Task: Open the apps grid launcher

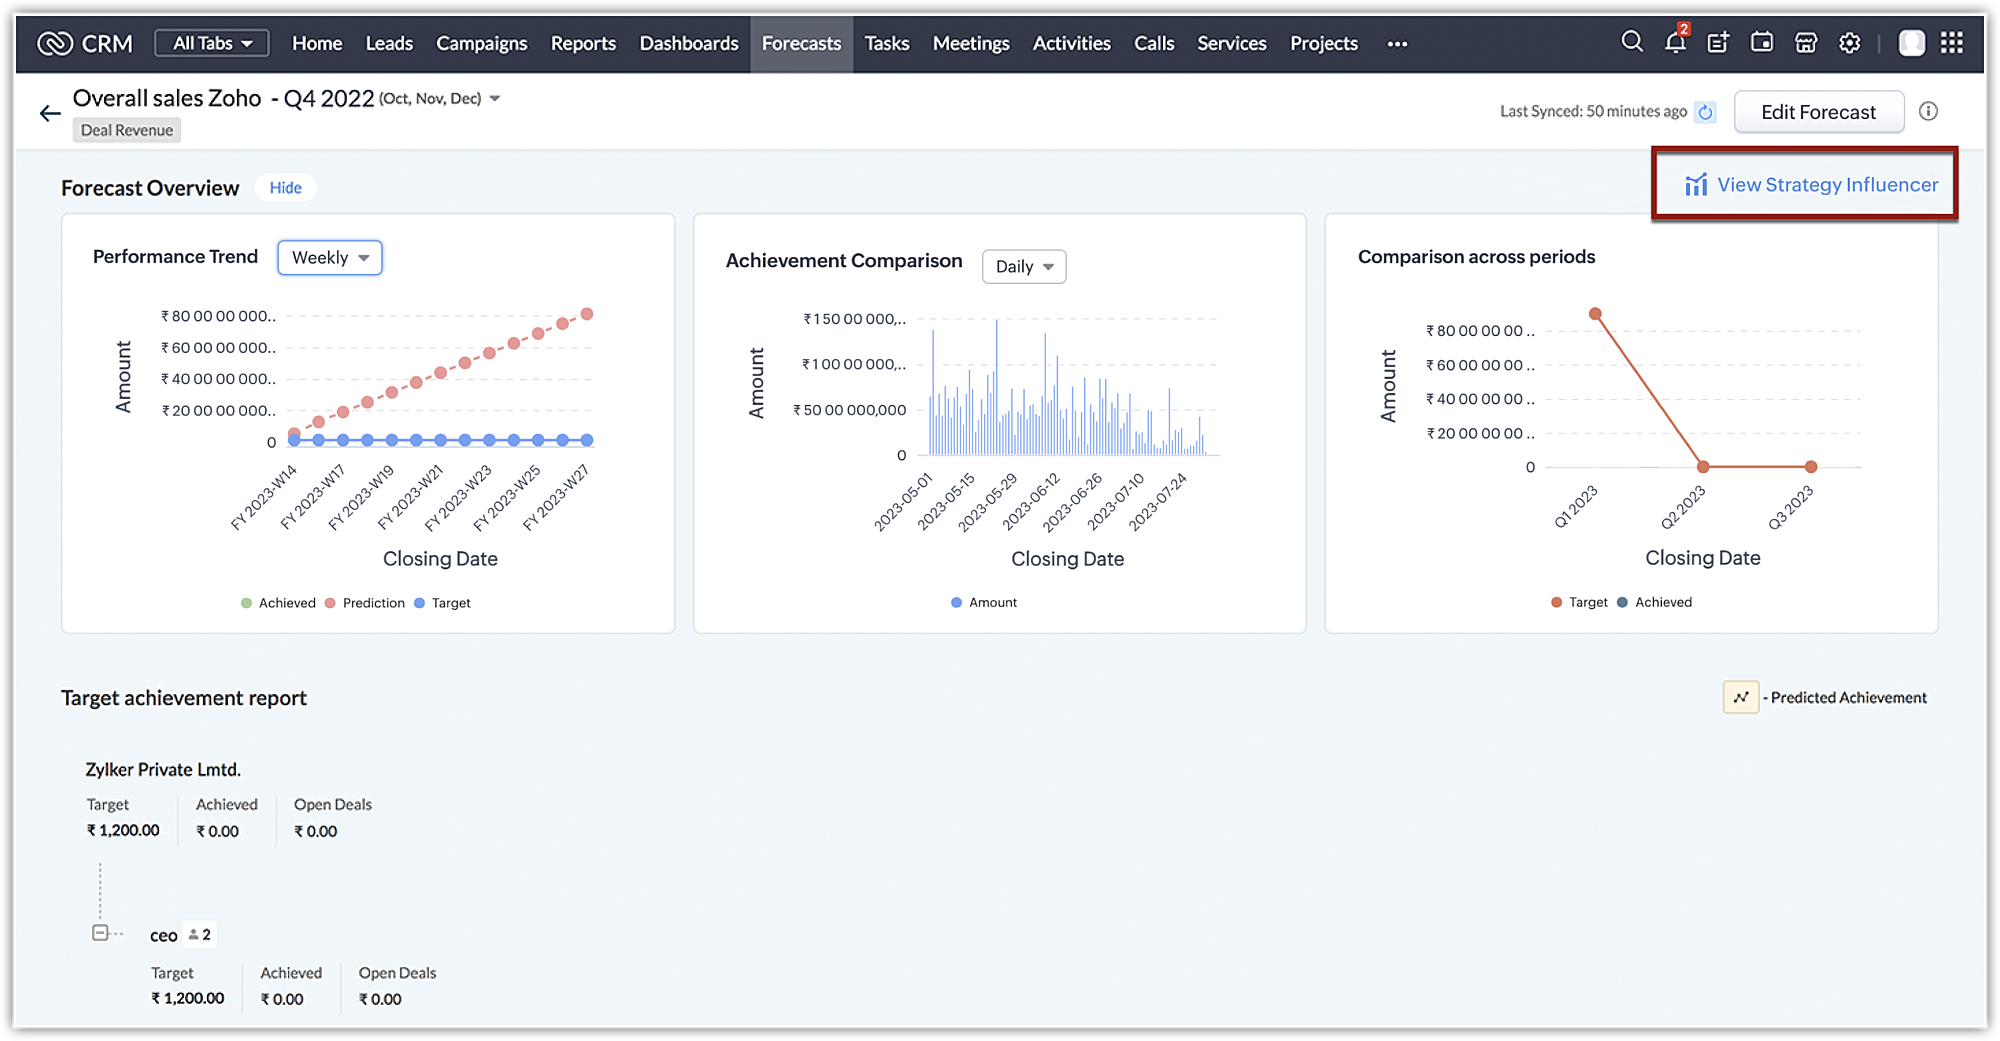Action: (1952, 43)
